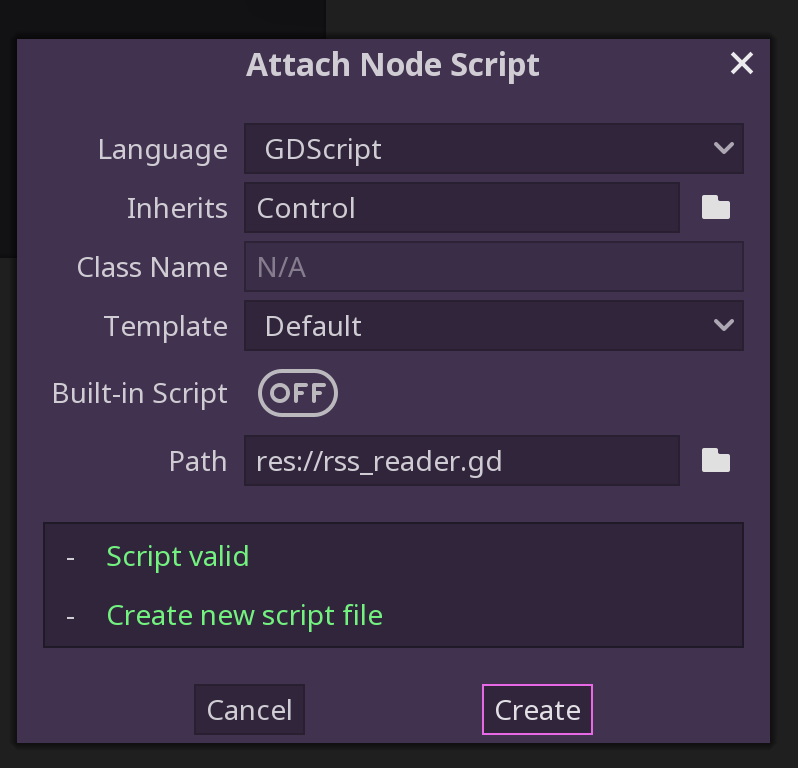Close the Attach Node Script dialog

click(x=742, y=64)
